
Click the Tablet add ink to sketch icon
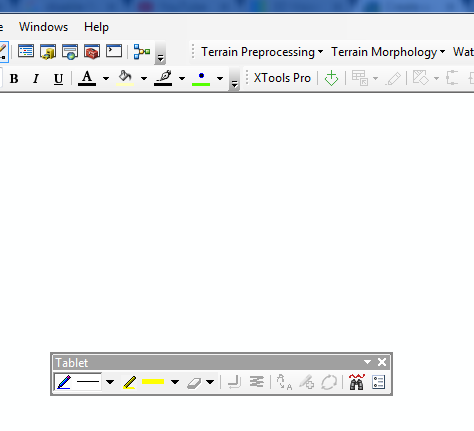(306, 382)
